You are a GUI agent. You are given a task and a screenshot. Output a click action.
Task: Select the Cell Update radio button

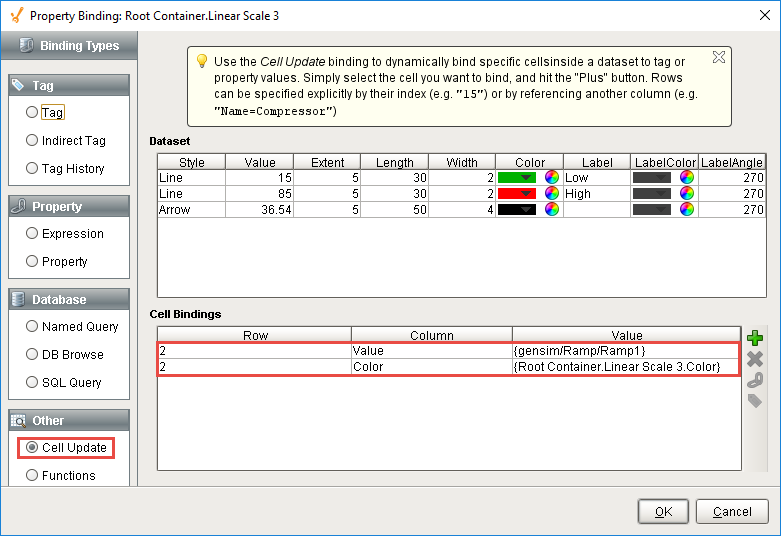32,447
